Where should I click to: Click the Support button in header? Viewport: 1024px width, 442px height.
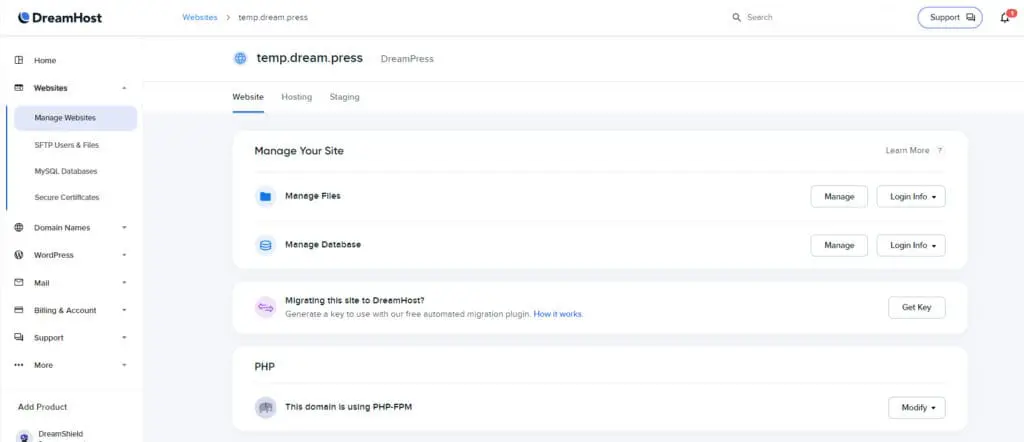click(x=950, y=18)
